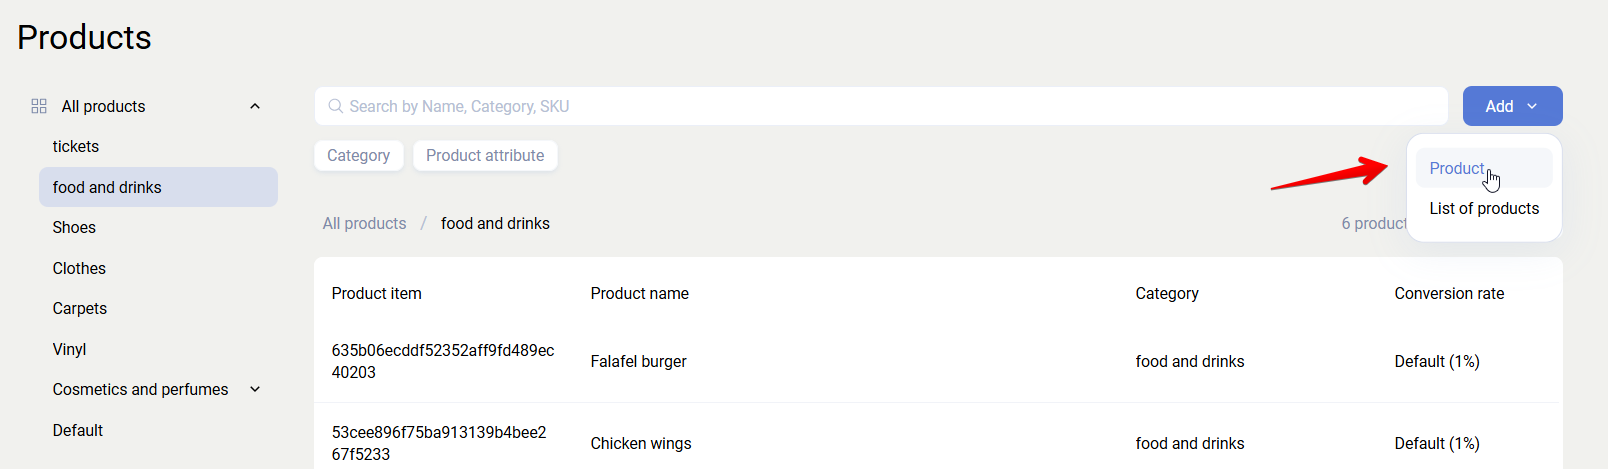Open the Category filter
The image size is (1608, 469).
tap(358, 155)
